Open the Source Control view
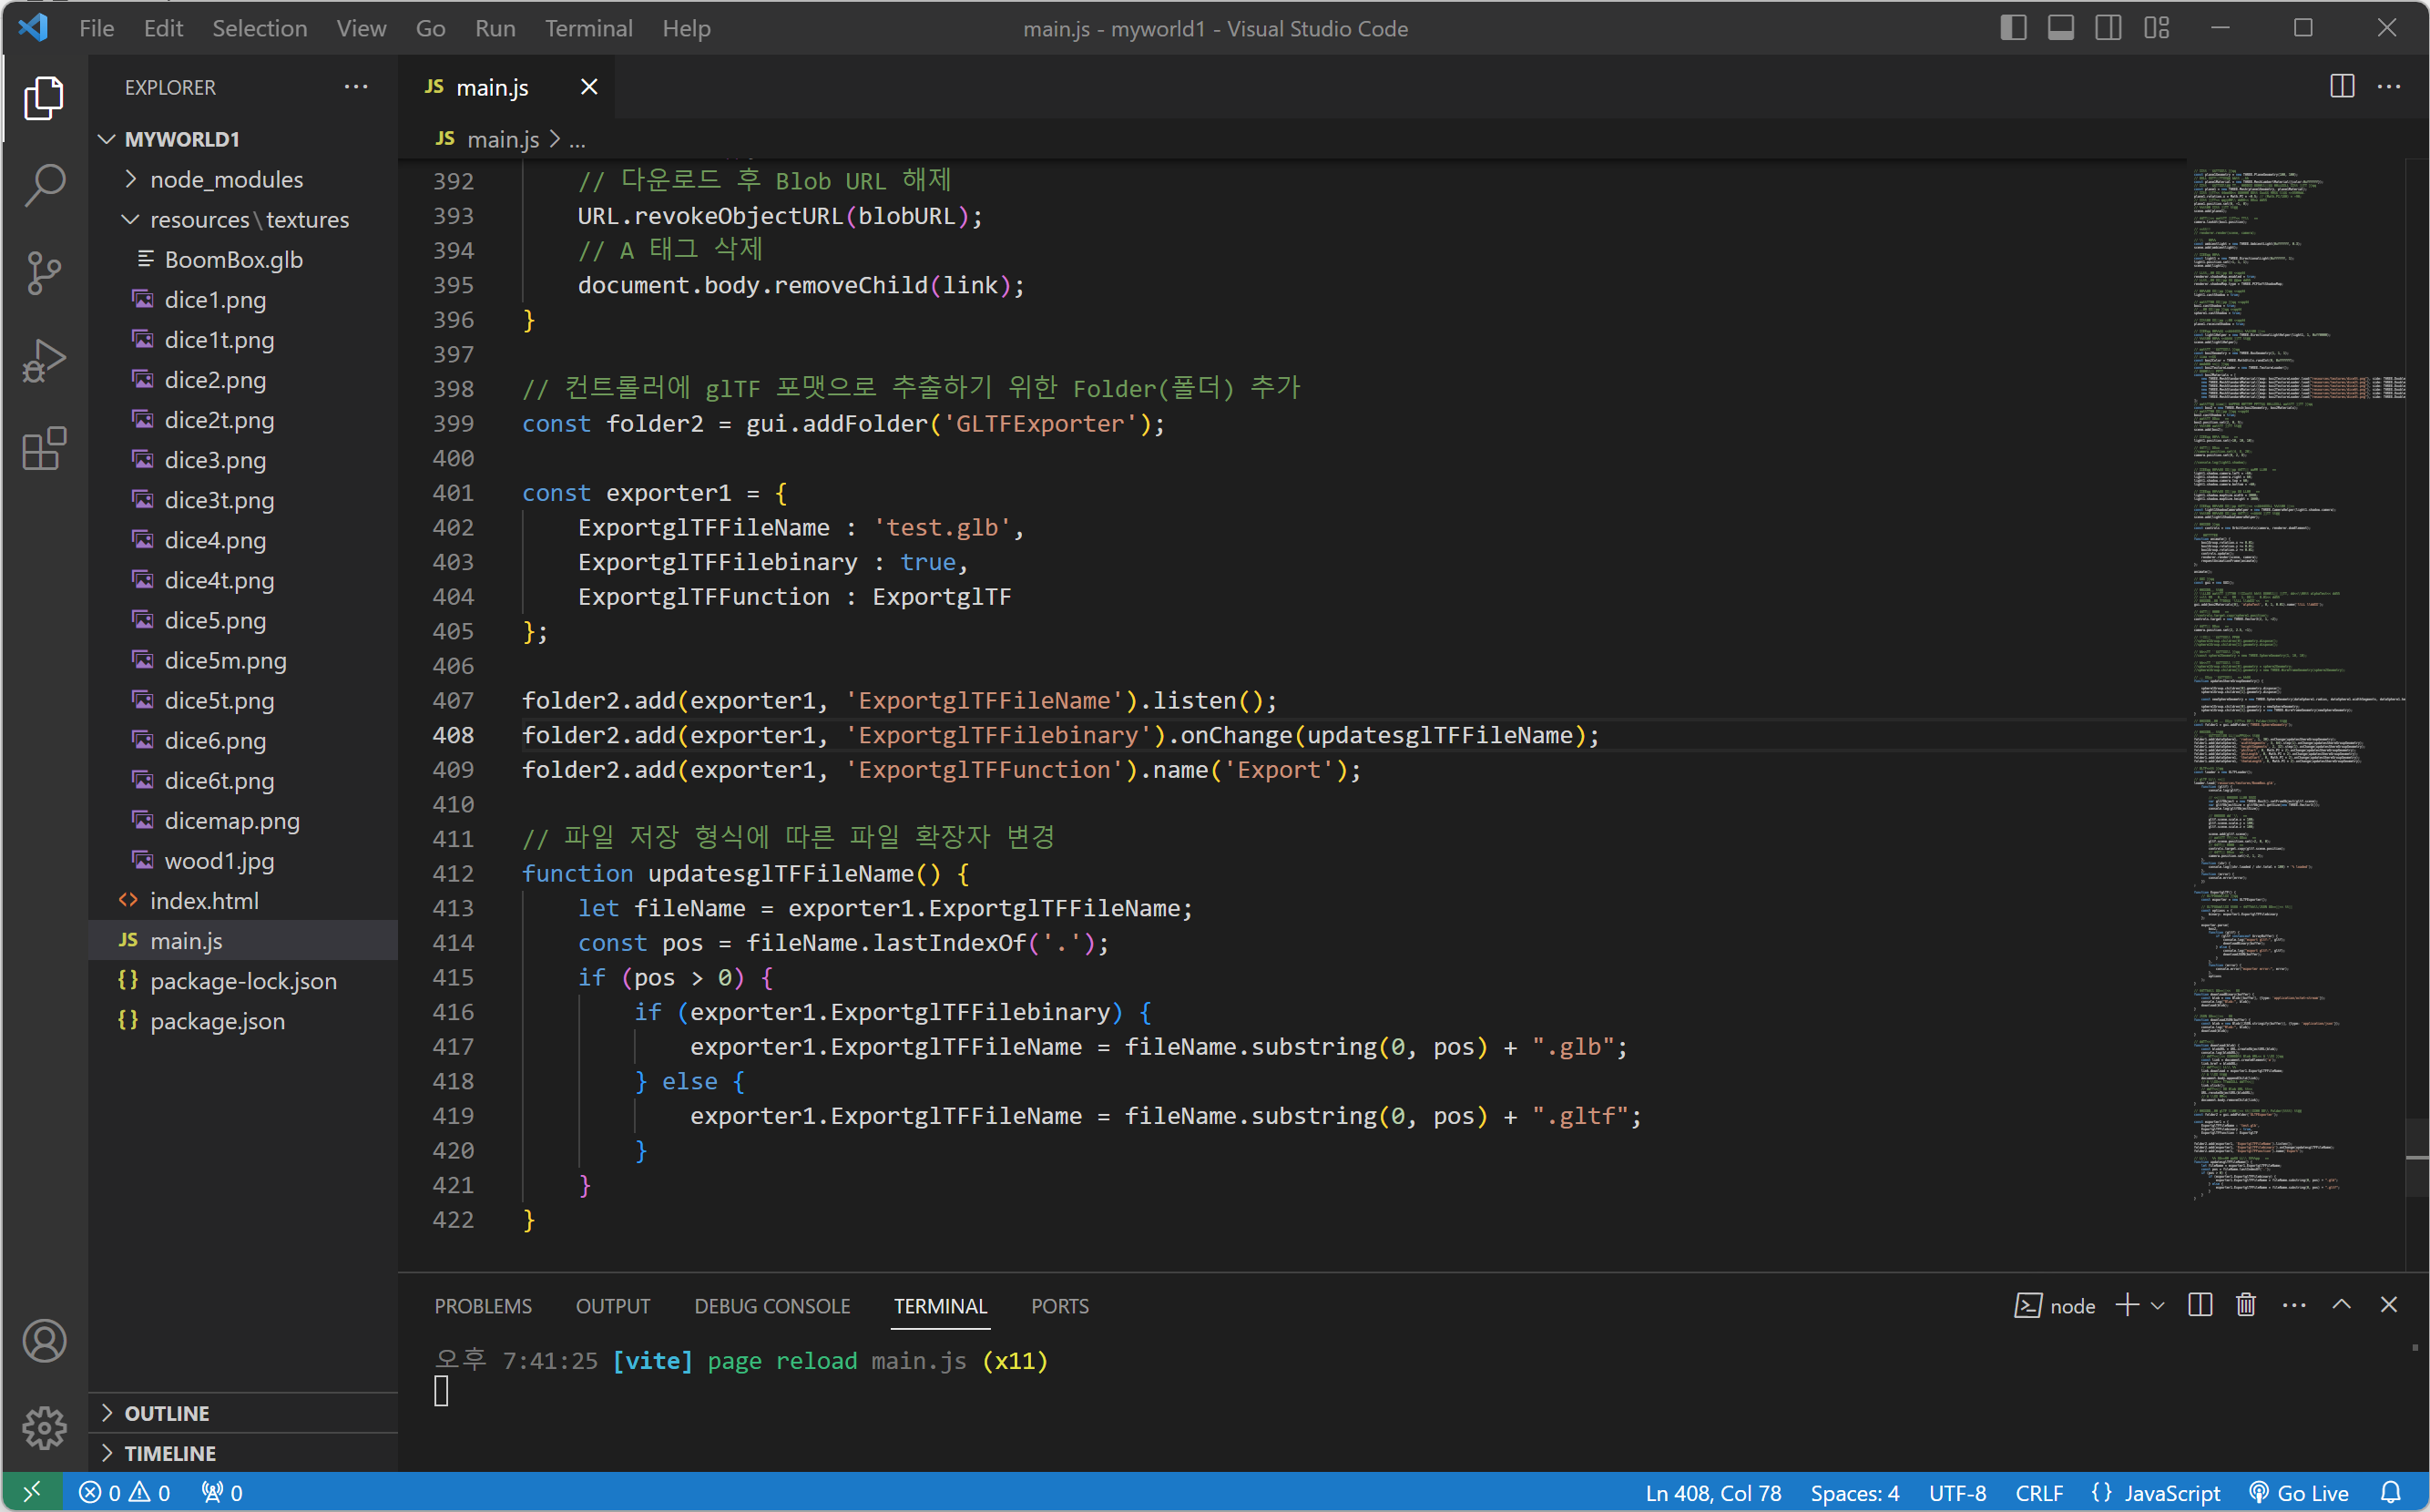 [x=44, y=273]
